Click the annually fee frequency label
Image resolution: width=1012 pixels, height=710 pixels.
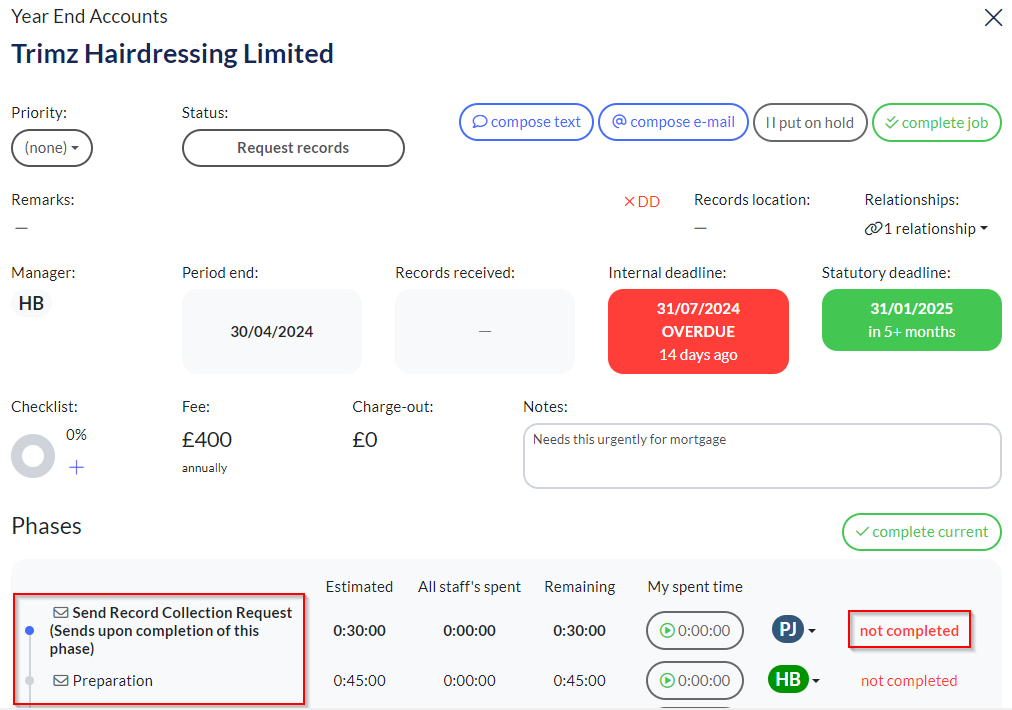[204, 468]
